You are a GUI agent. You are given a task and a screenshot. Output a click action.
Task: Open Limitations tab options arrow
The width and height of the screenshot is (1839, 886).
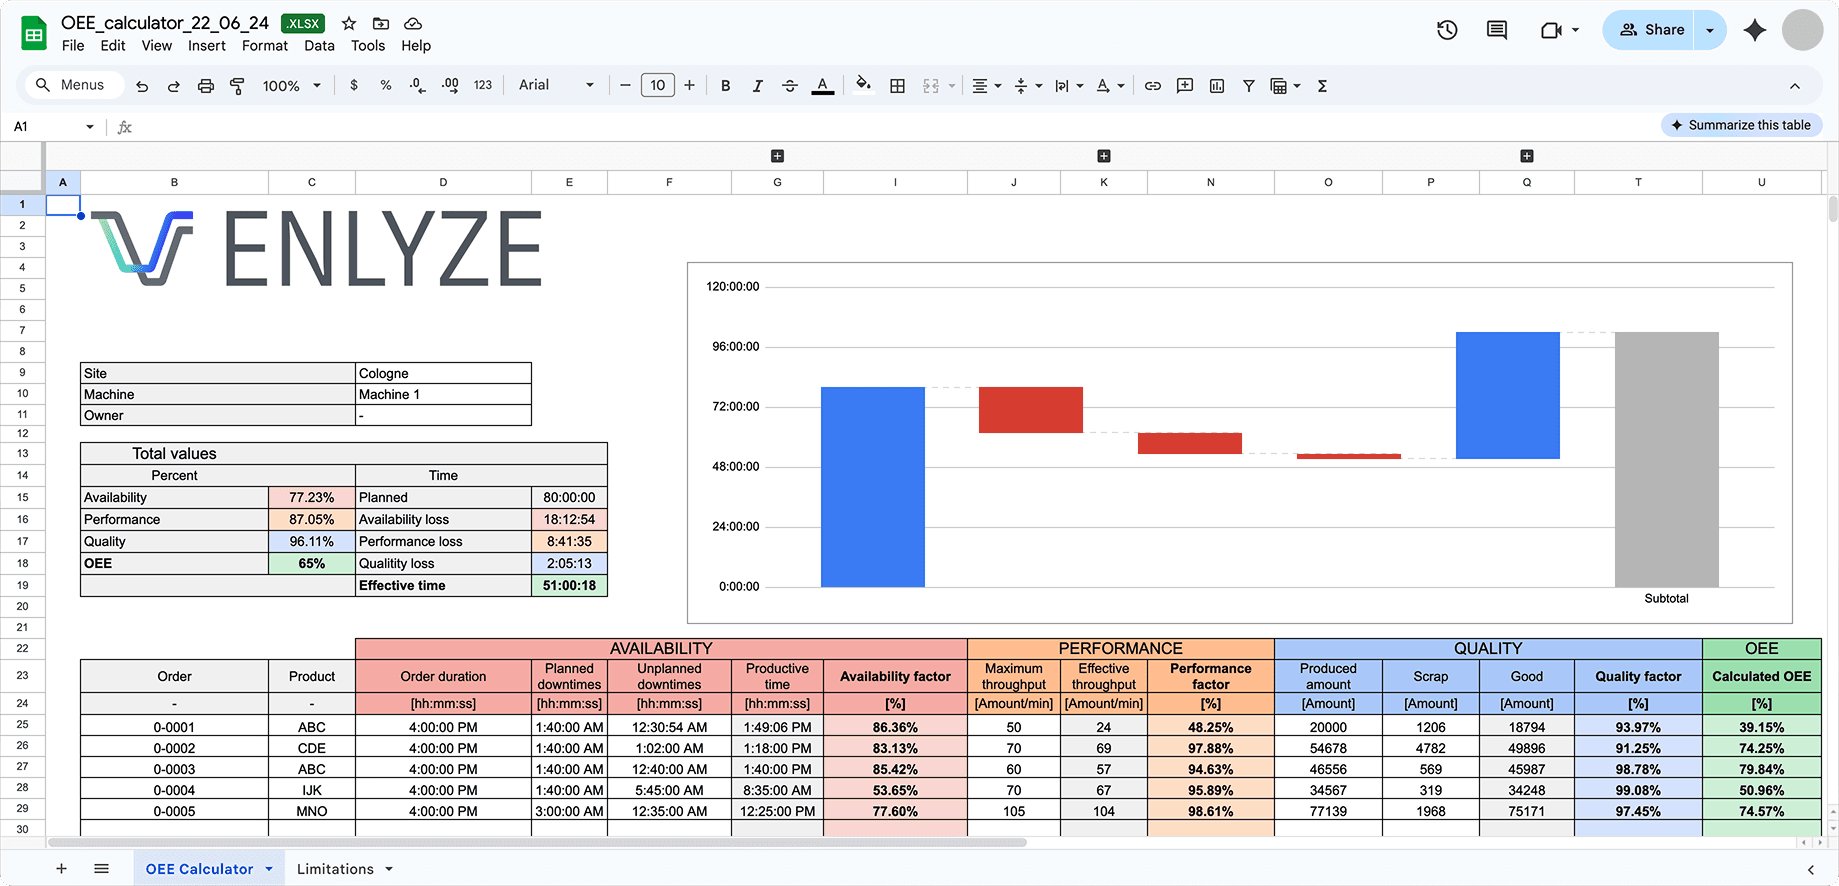(x=389, y=869)
